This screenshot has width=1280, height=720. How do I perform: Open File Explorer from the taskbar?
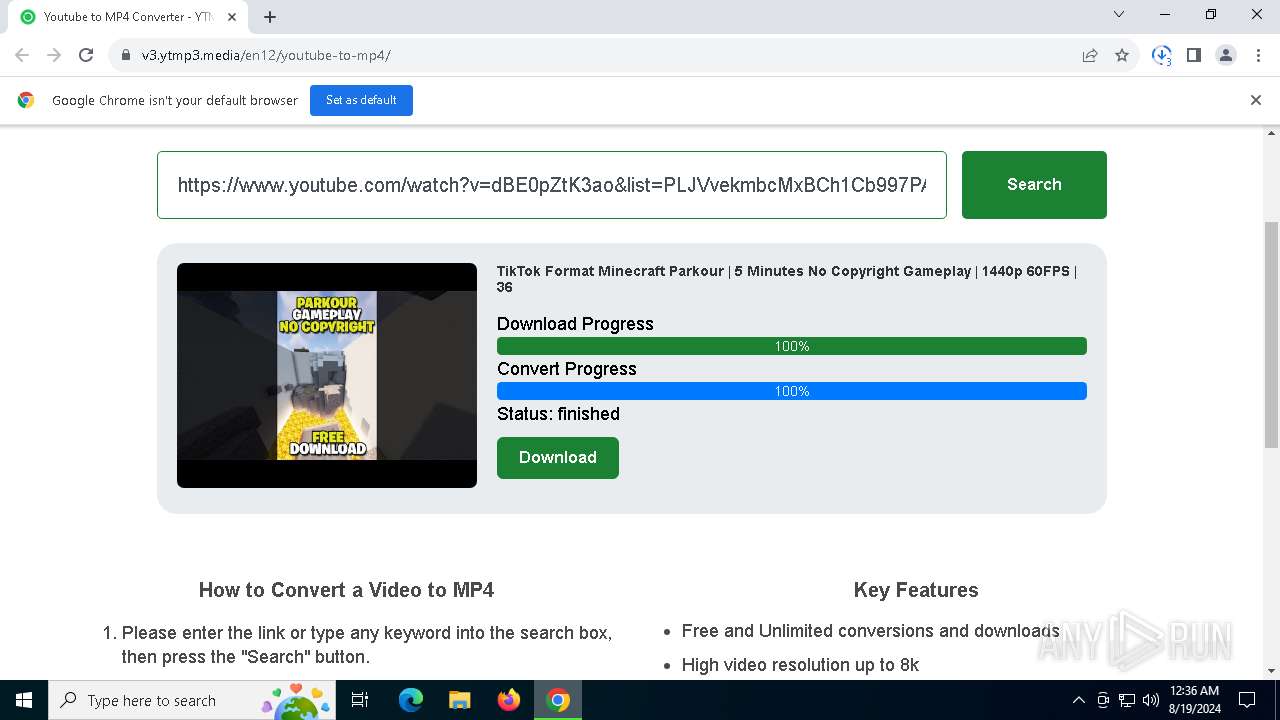tap(460, 700)
